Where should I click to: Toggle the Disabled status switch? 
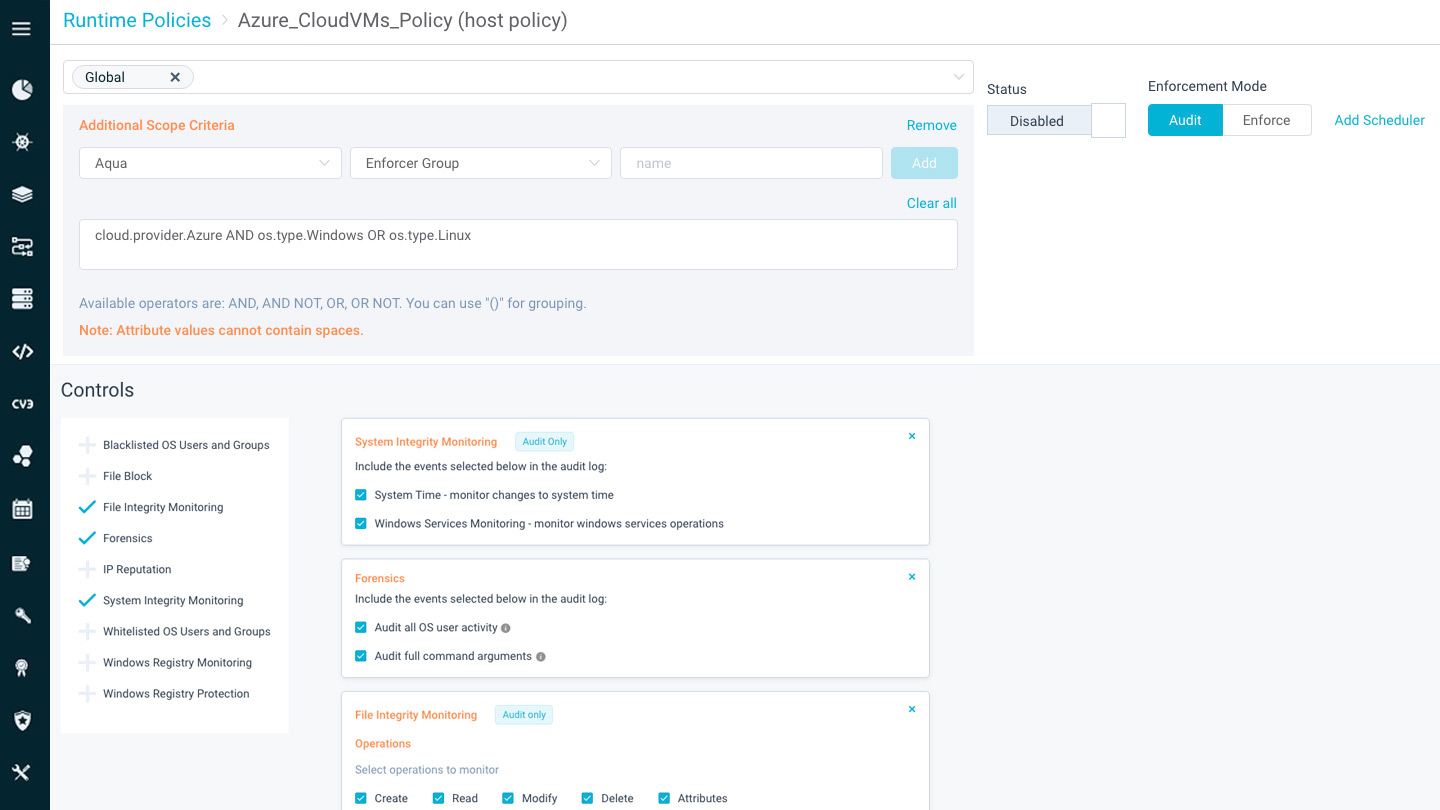(1056, 120)
